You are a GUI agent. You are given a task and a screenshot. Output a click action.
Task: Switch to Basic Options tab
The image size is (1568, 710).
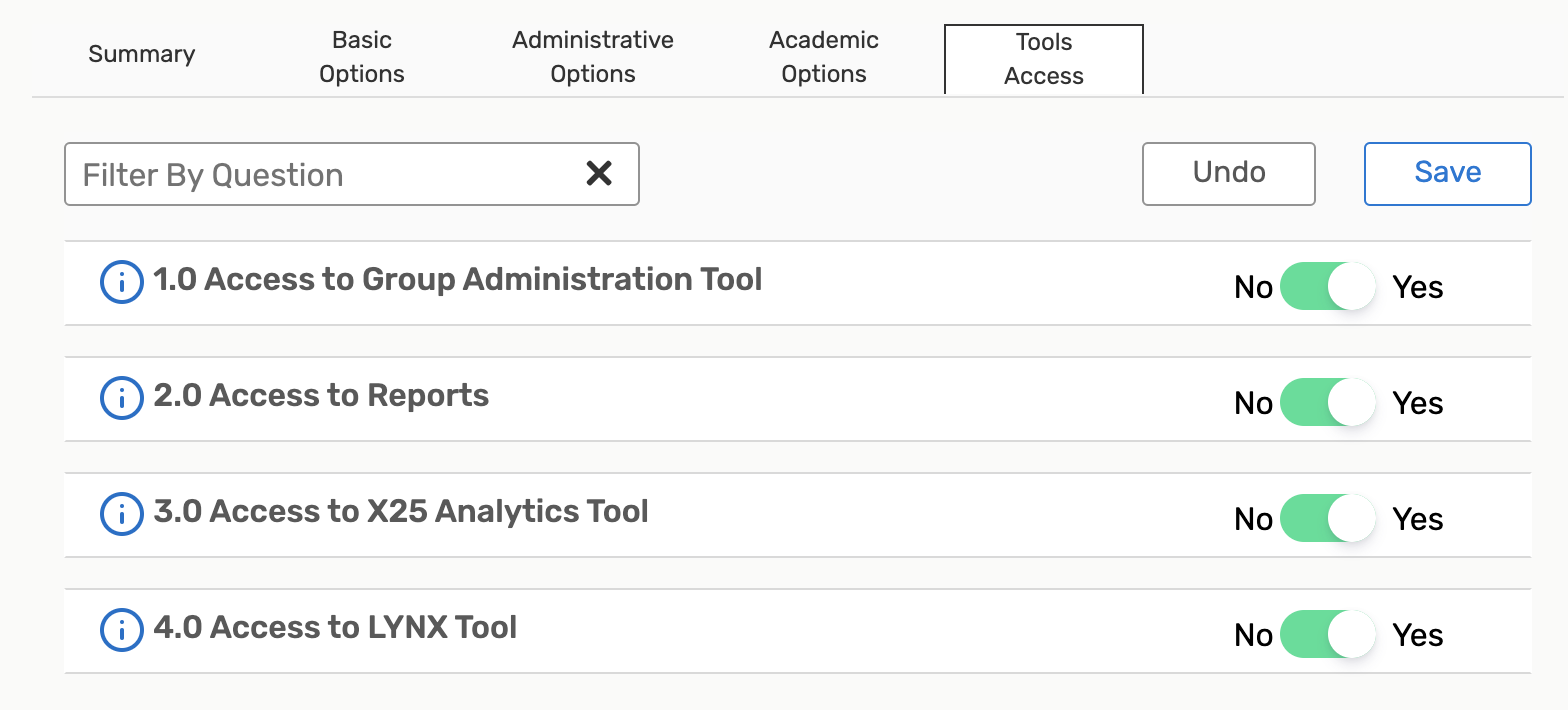[x=362, y=57]
